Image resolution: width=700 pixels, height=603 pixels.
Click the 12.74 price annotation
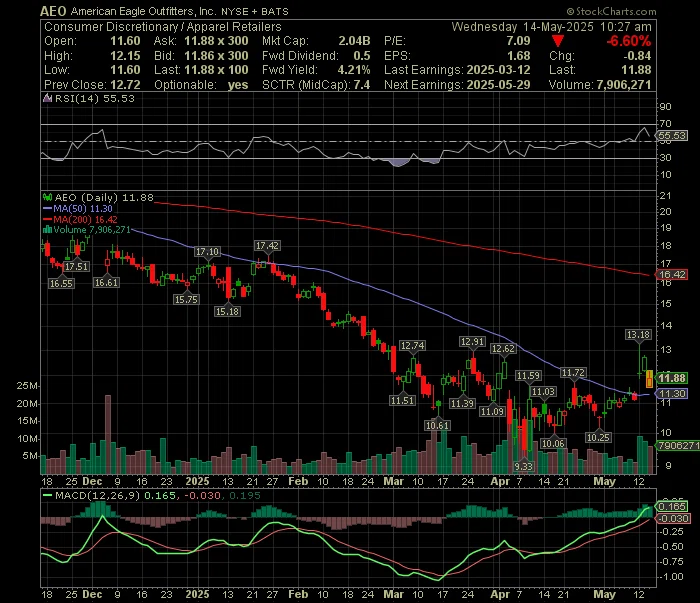coord(412,345)
